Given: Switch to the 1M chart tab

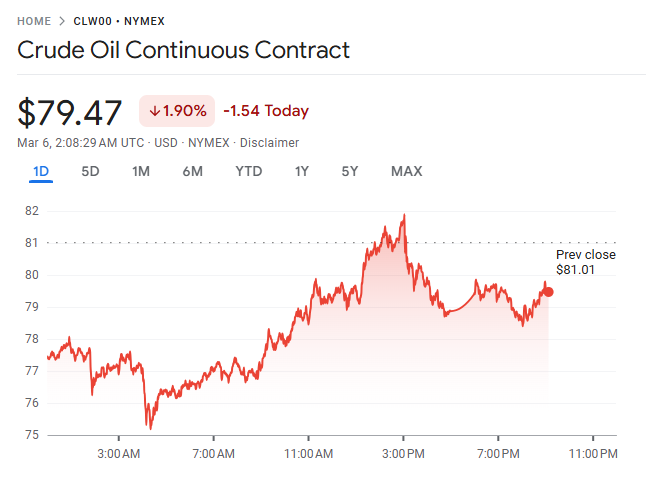Looking at the screenshot, I should coord(141,171).
